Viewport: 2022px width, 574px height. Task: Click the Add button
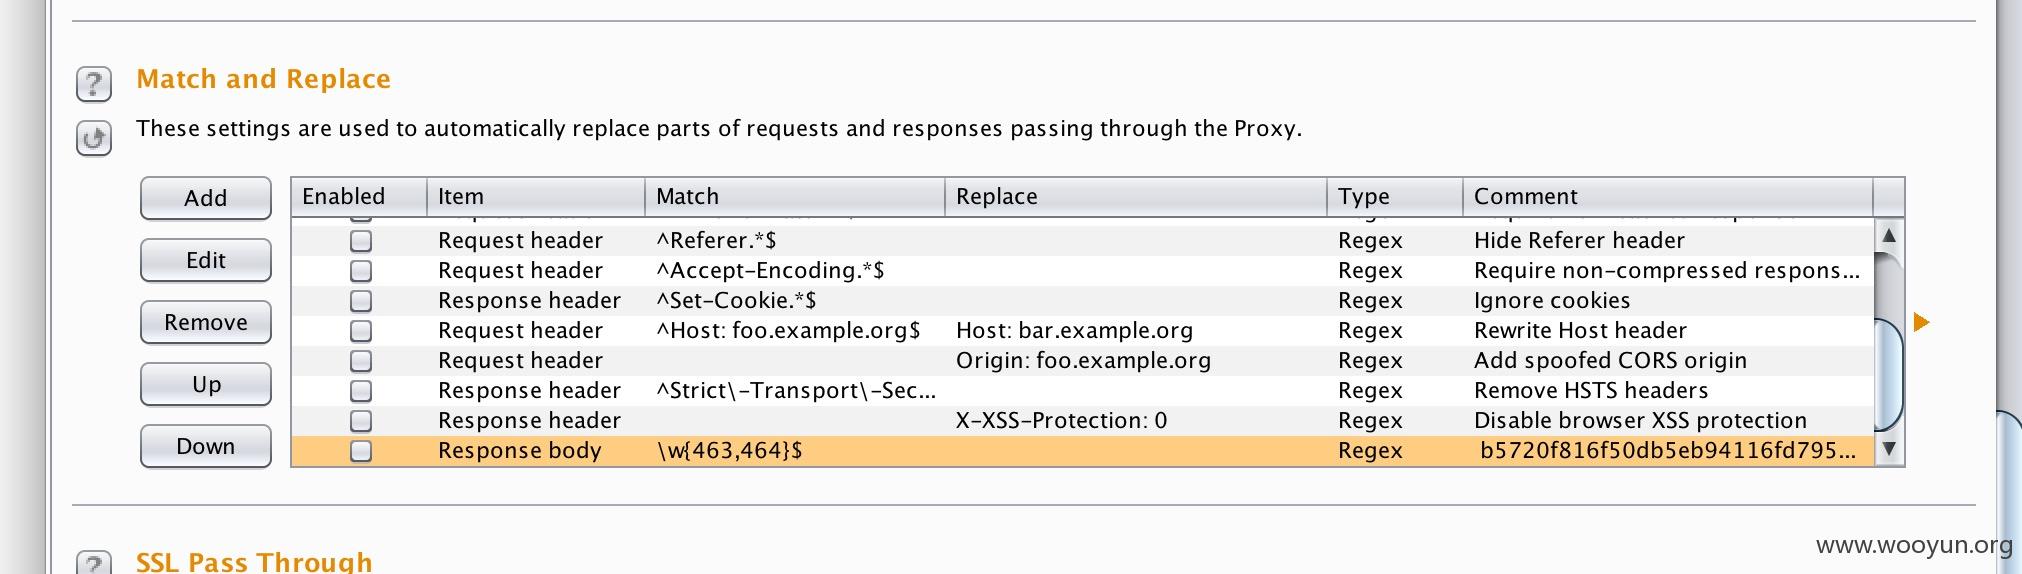click(x=206, y=198)
